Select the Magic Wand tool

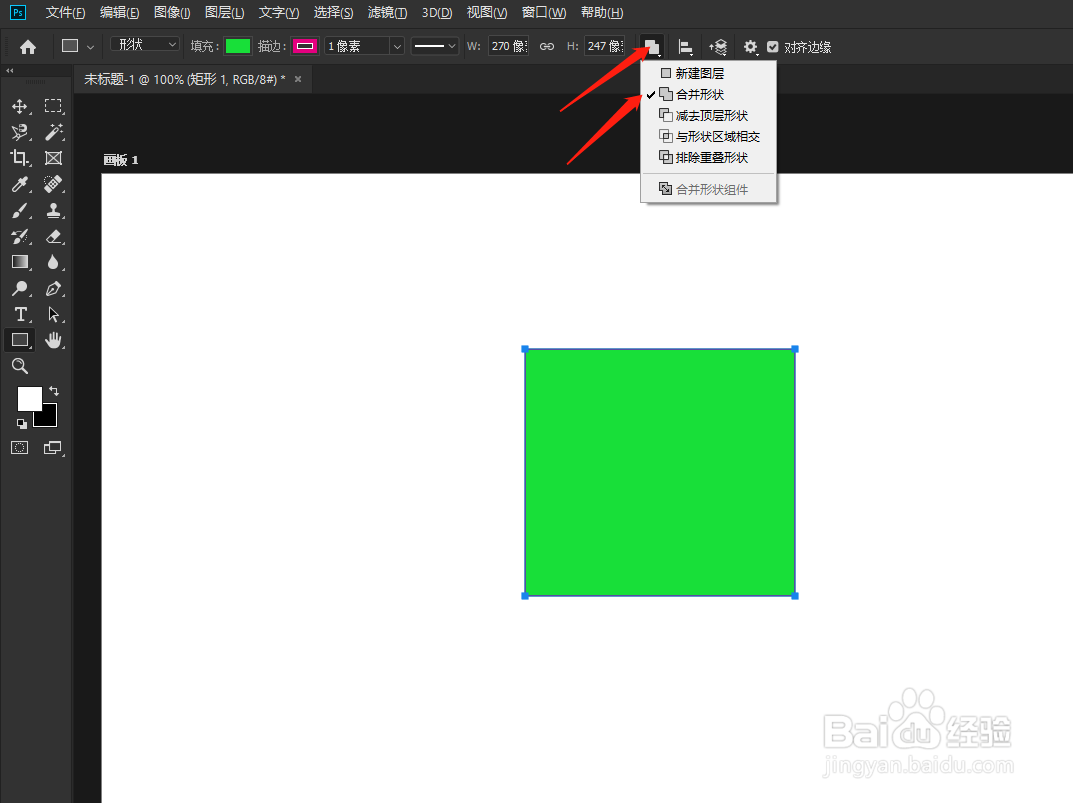(x=53, y=132)
